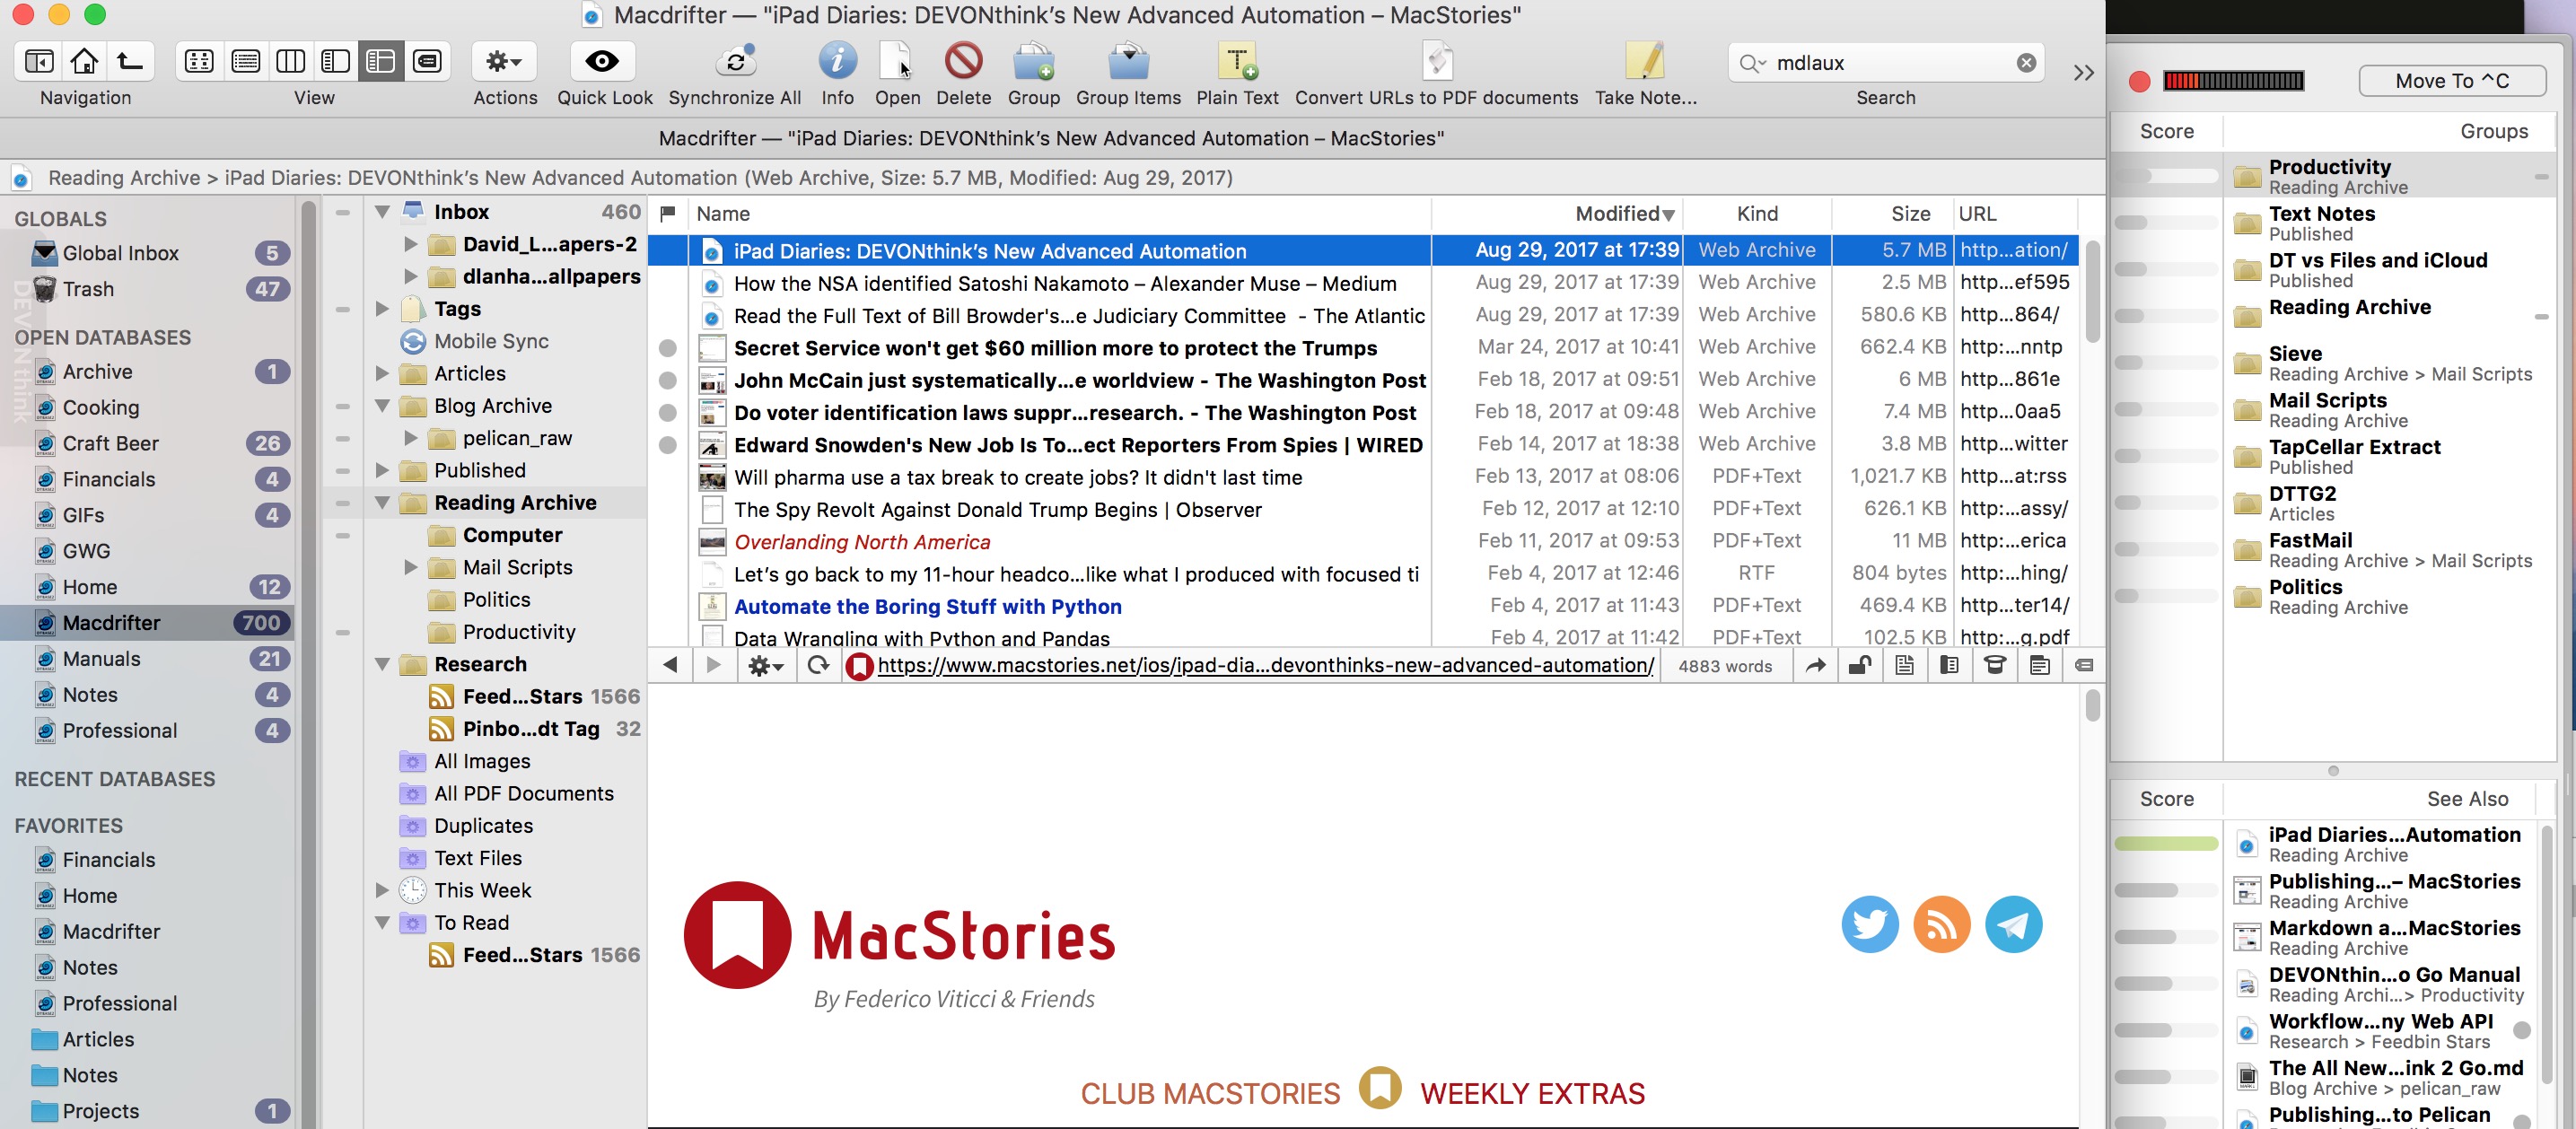Go forward in the web preview
This screenshot has width=2576, height=1129.
(x=713, y=665)
